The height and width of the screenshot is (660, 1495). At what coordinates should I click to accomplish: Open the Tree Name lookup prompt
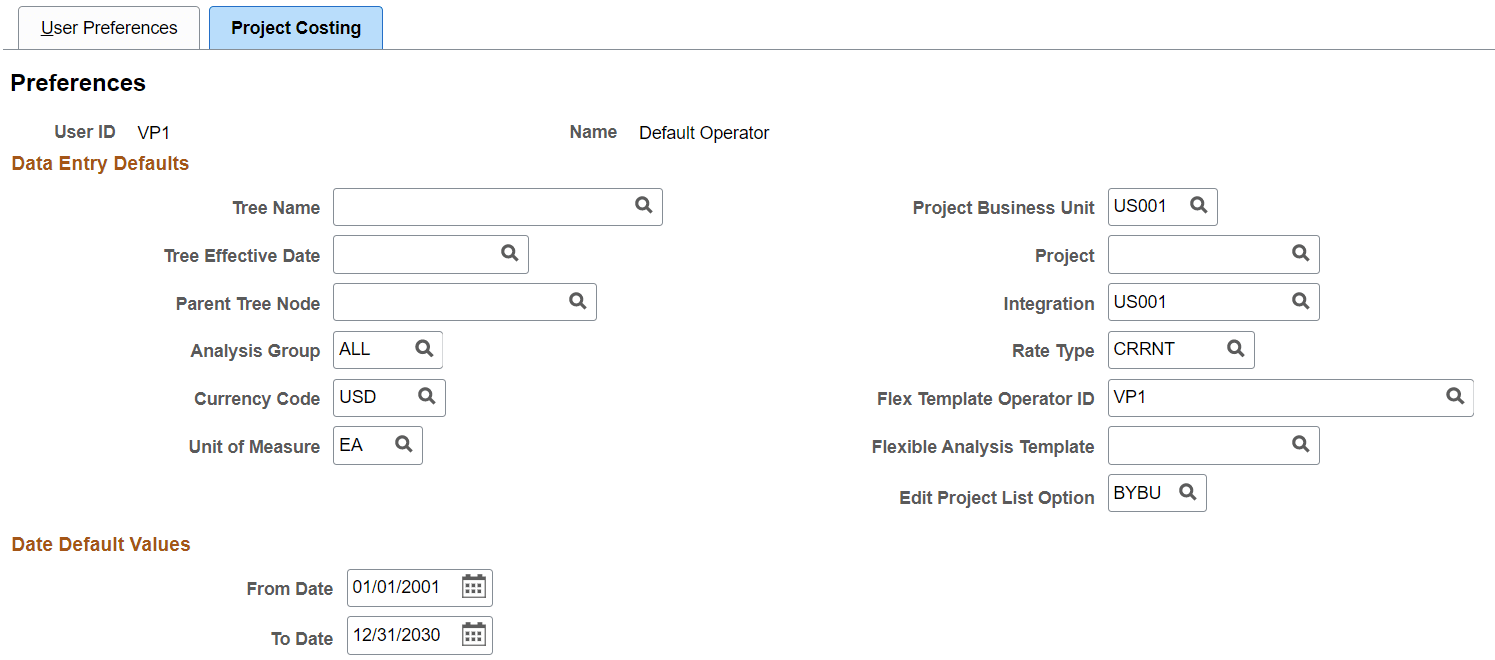click(x=643, y=207)
